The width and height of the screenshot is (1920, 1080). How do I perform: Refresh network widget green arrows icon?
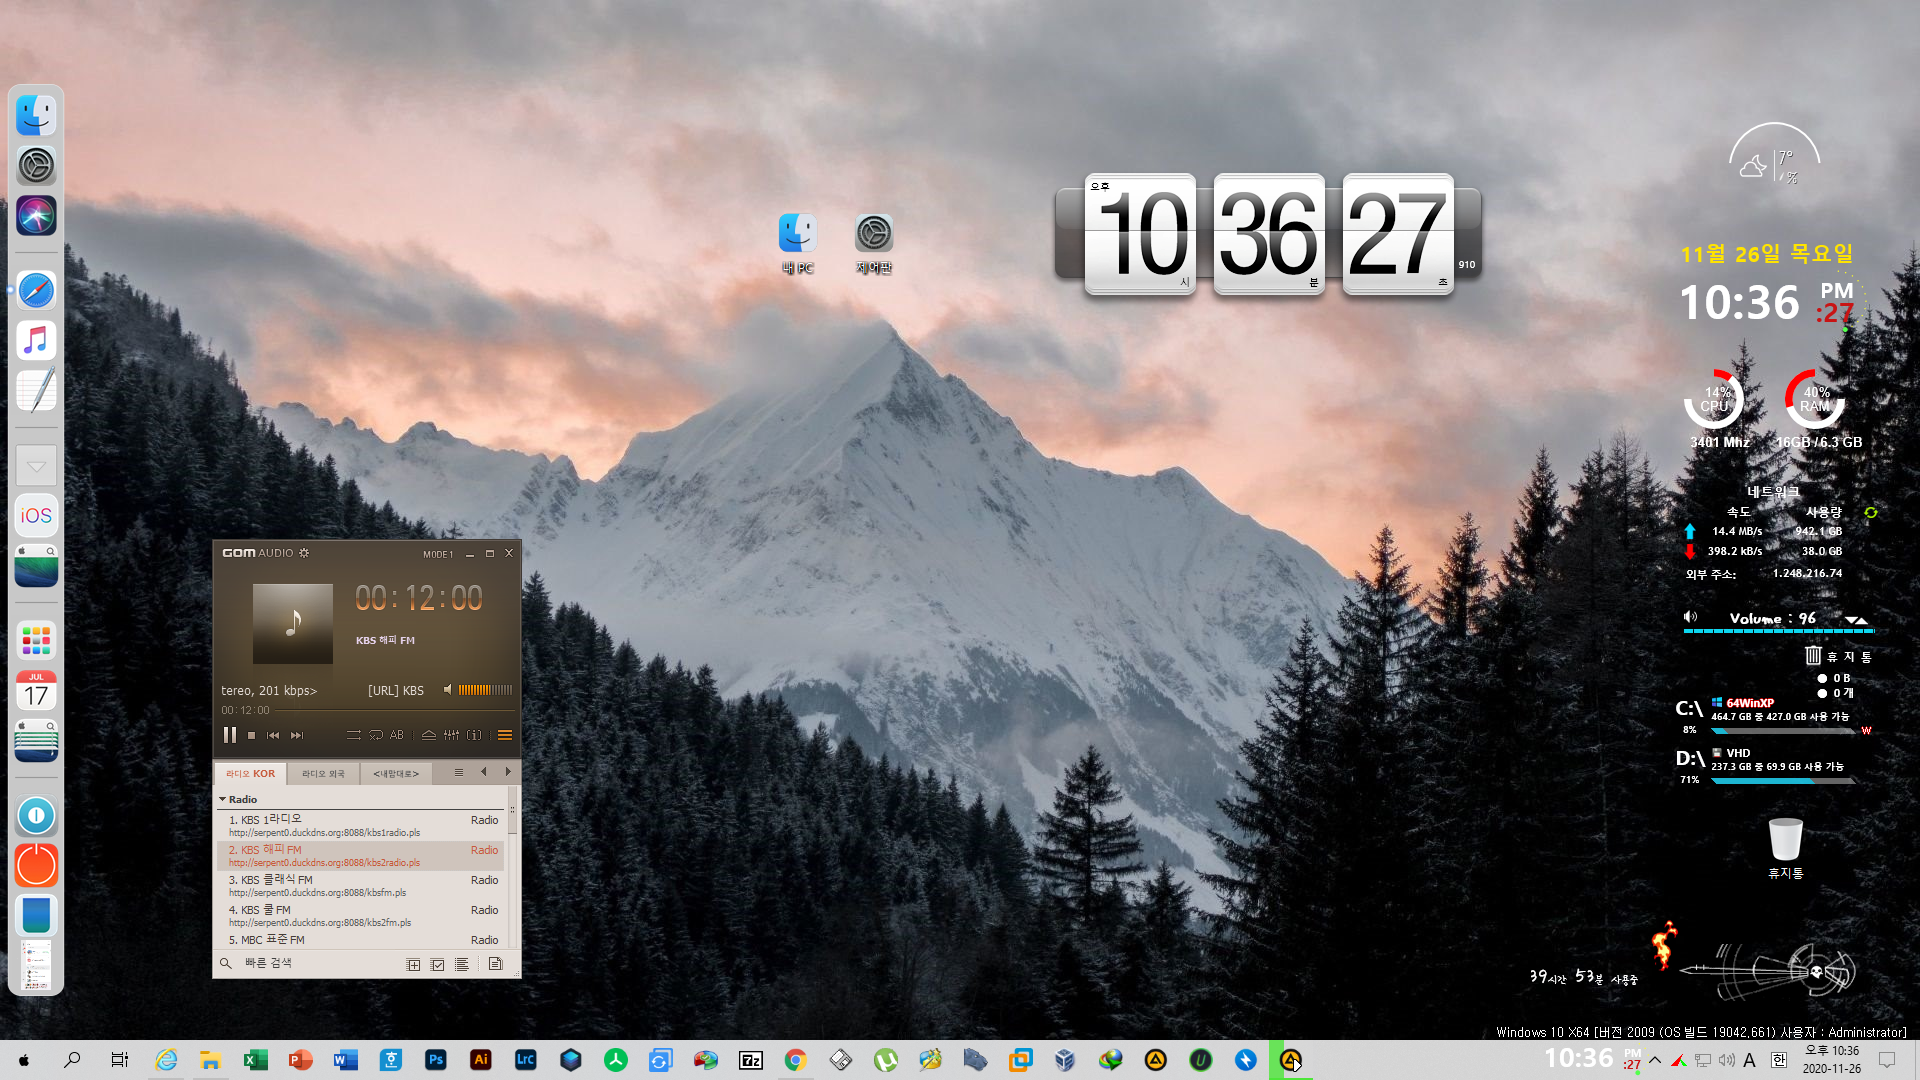(x=1870, y=512)
